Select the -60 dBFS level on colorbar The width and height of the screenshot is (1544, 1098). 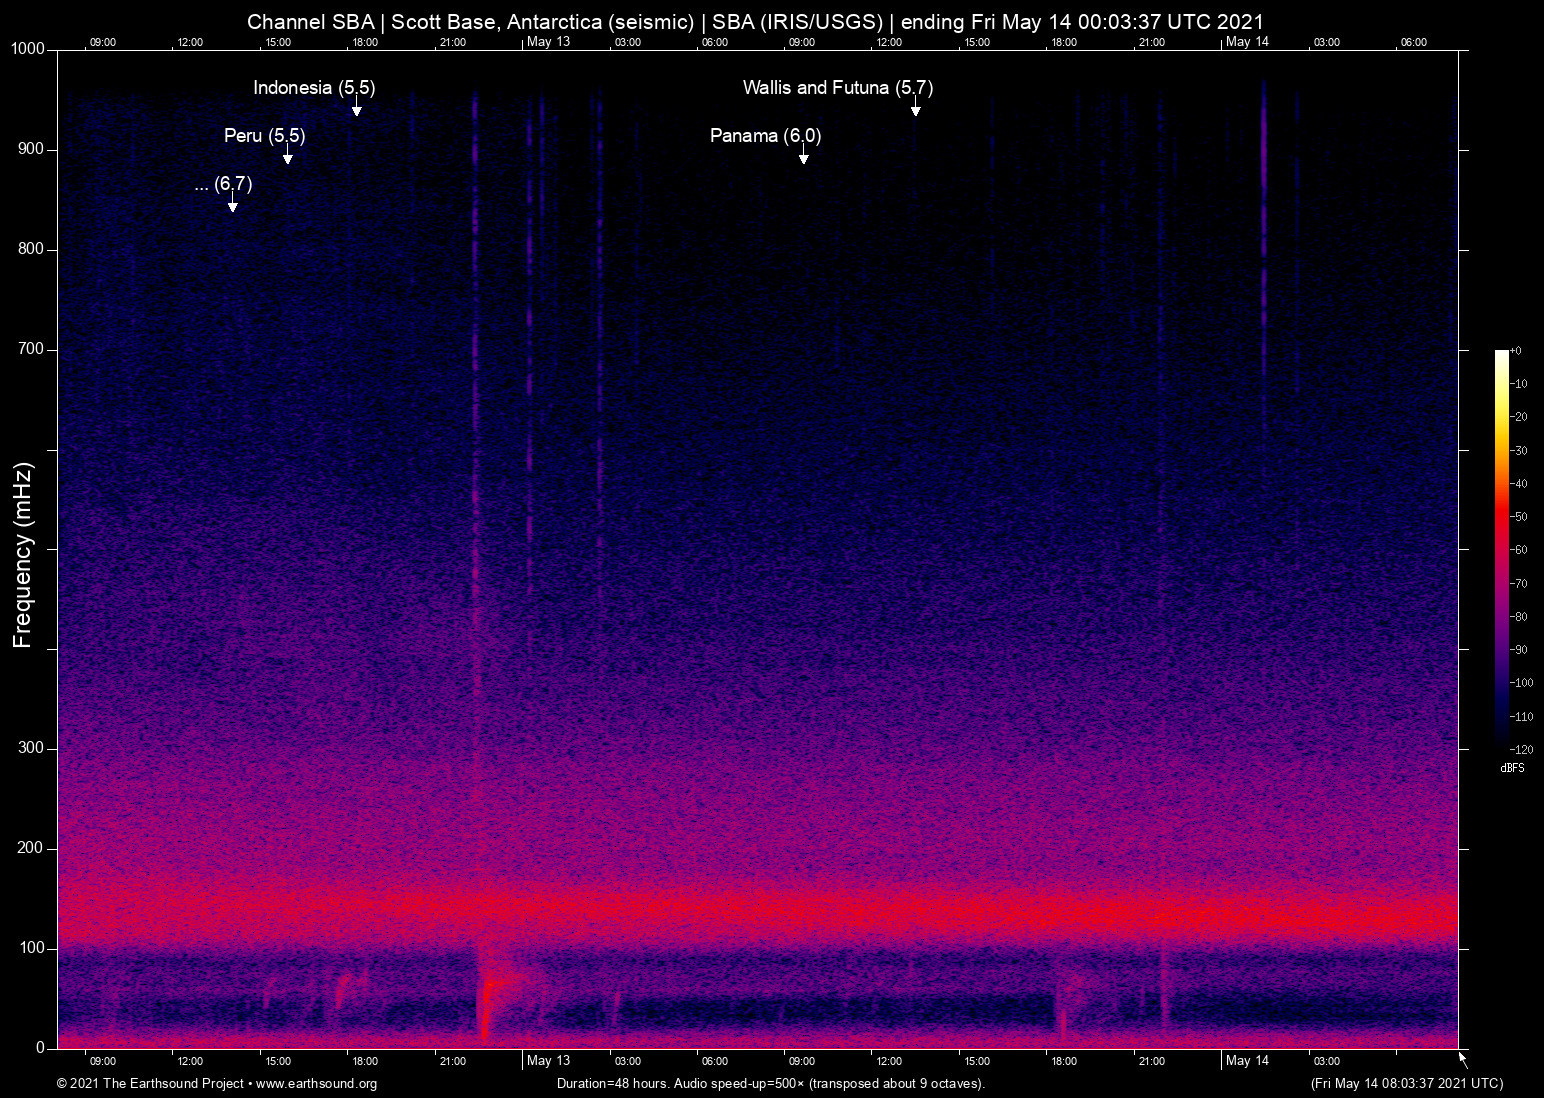(1519, 549)
